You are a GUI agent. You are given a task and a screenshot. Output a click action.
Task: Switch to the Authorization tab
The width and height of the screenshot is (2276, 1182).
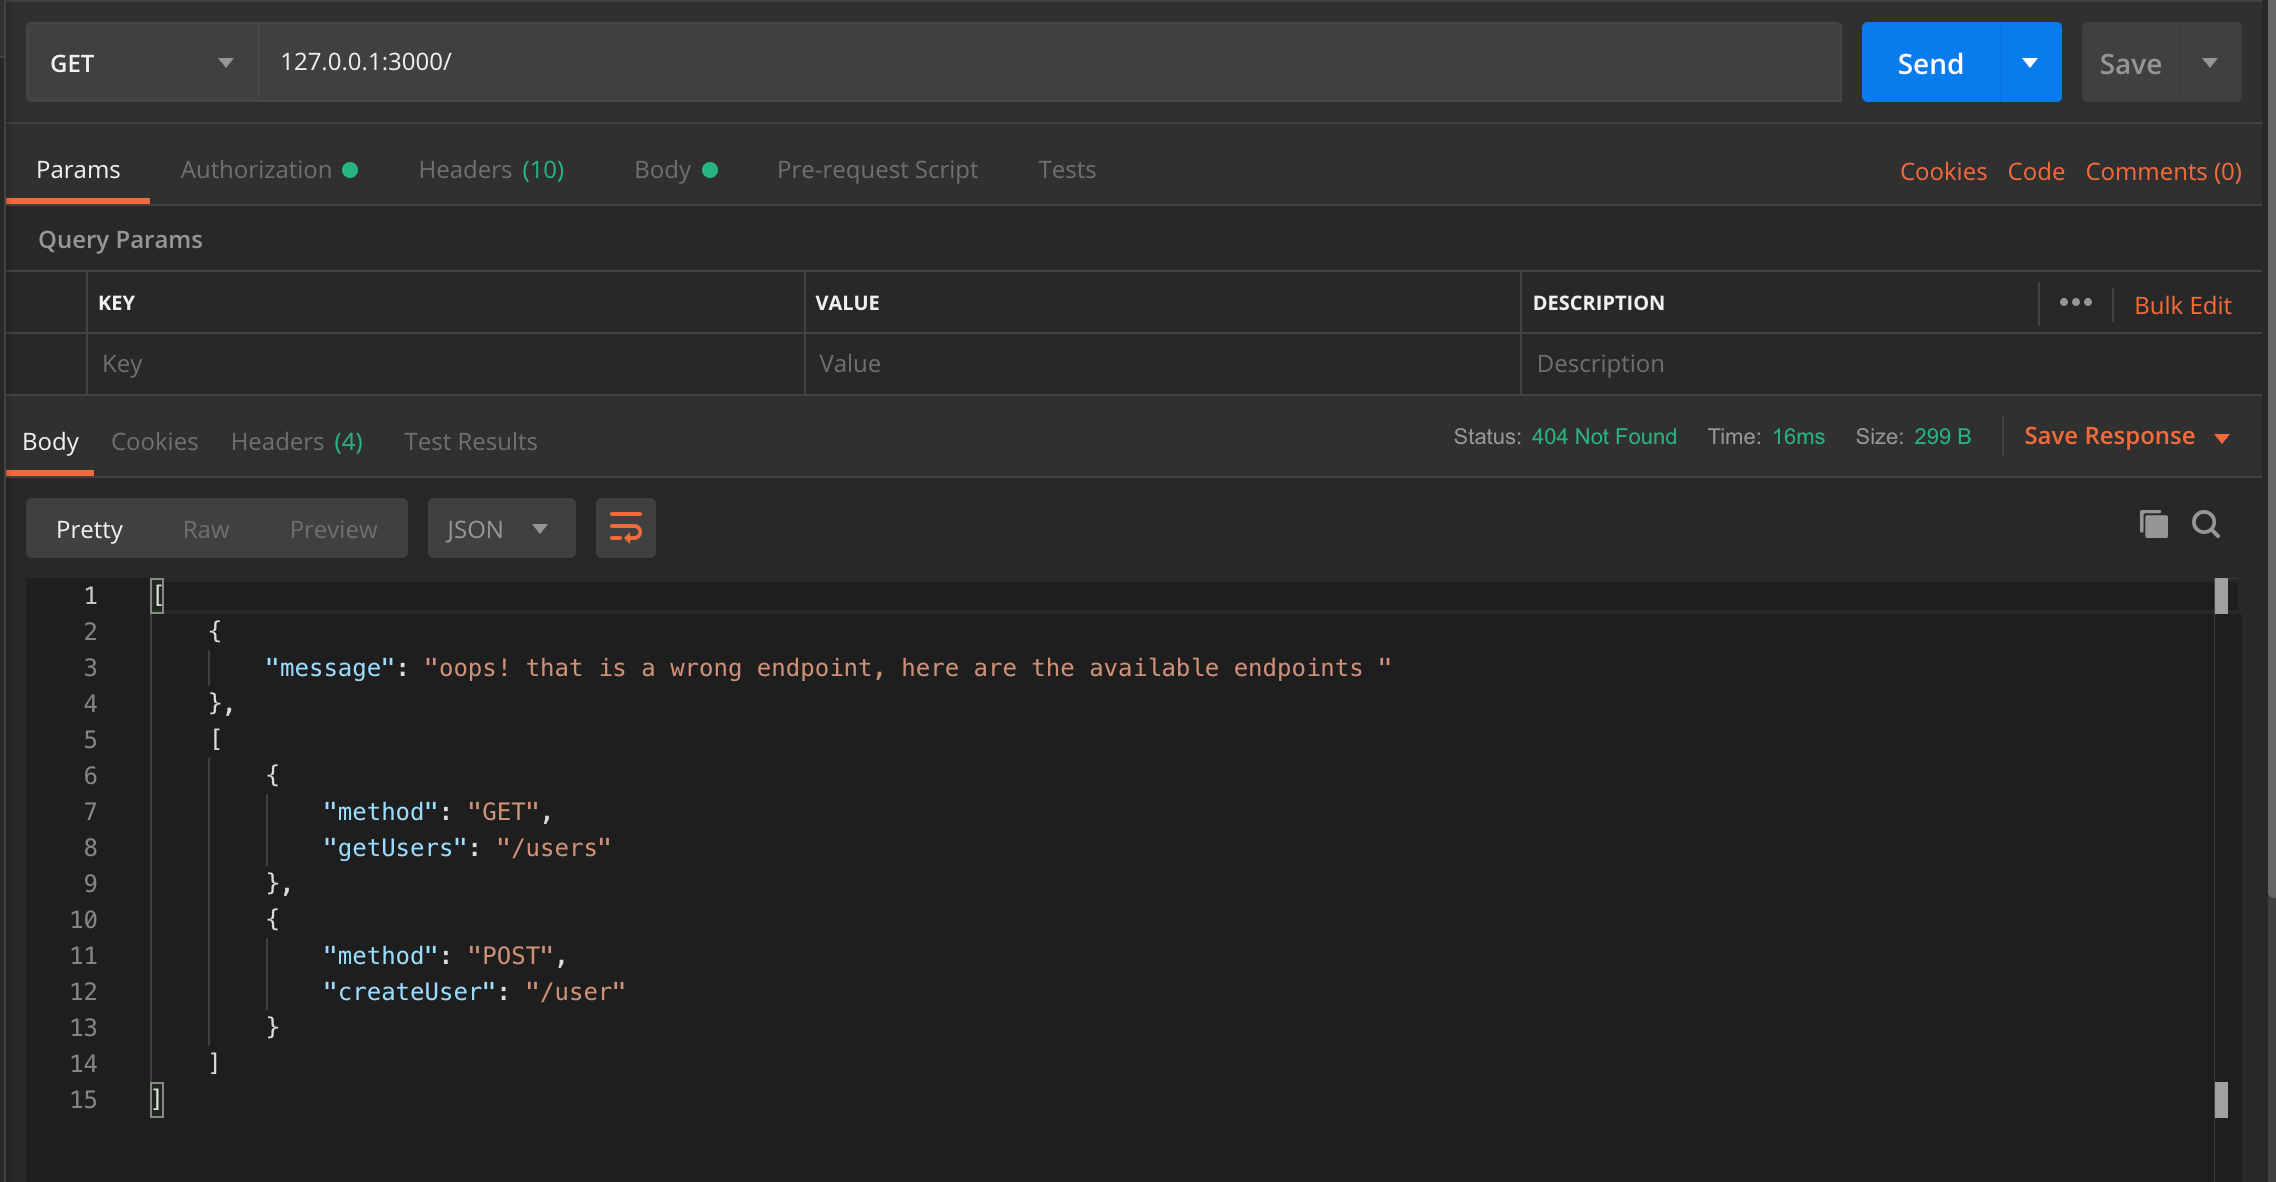pos(269,169)
